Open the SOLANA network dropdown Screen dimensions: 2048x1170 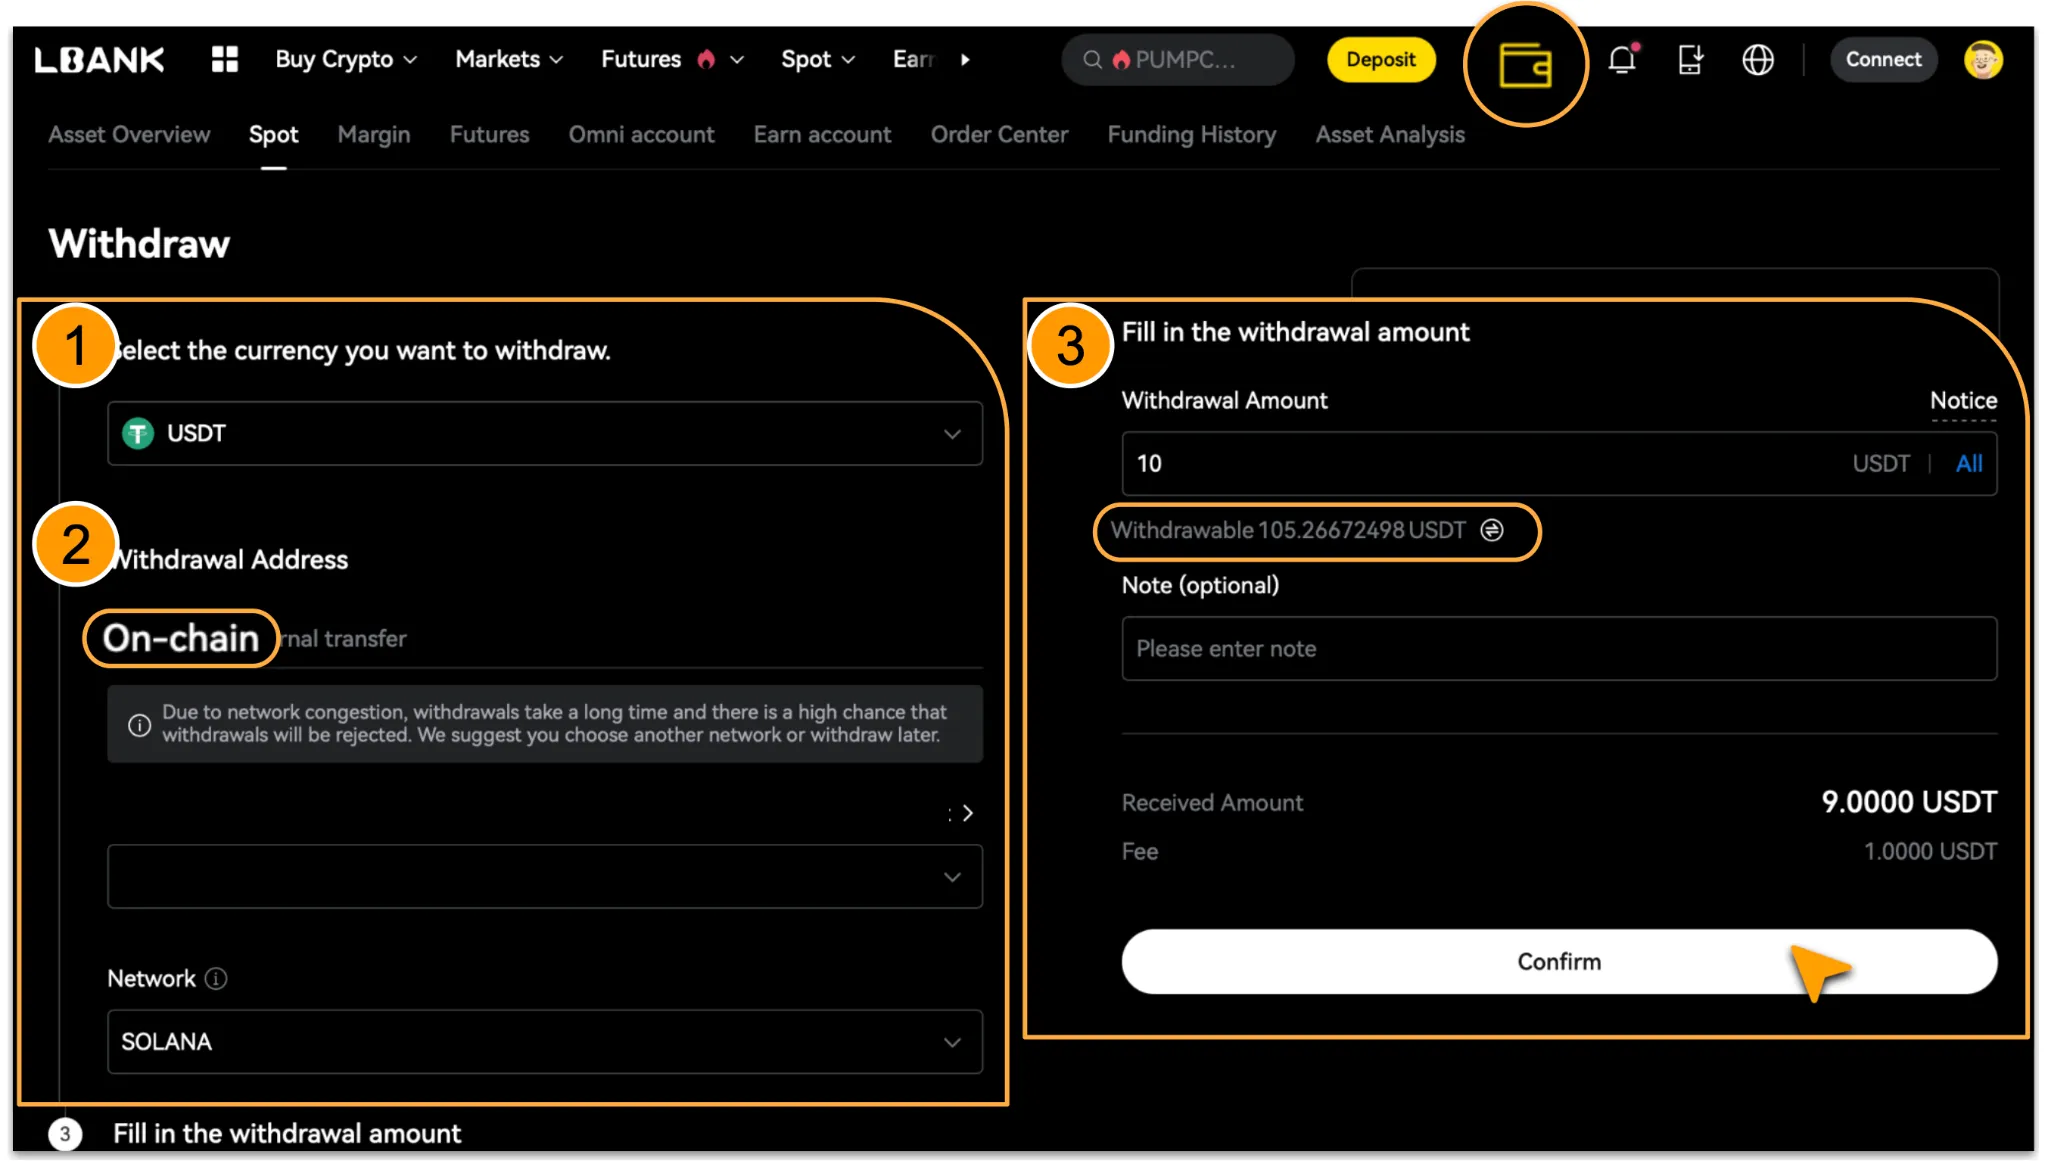[x=545, y=1042]
